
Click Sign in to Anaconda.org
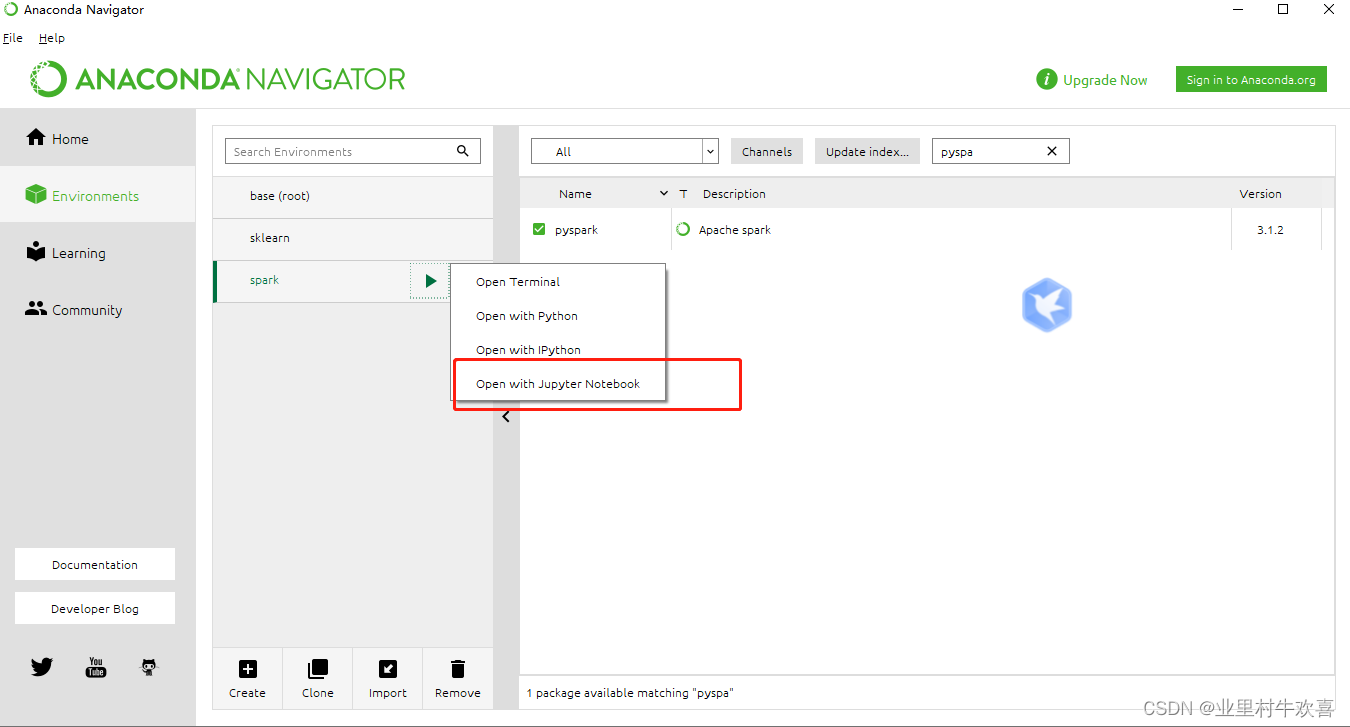pos(1251,80)
